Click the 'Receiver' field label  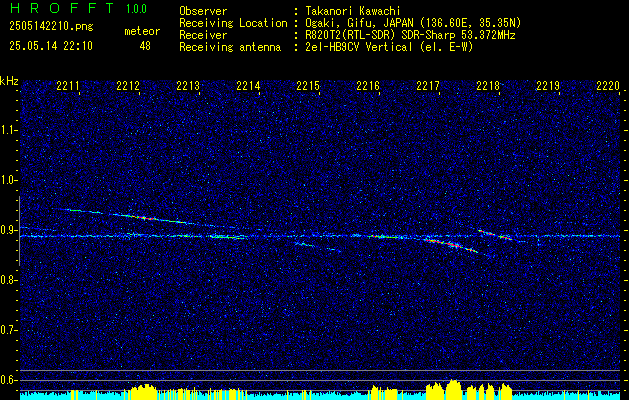(203, 35)
